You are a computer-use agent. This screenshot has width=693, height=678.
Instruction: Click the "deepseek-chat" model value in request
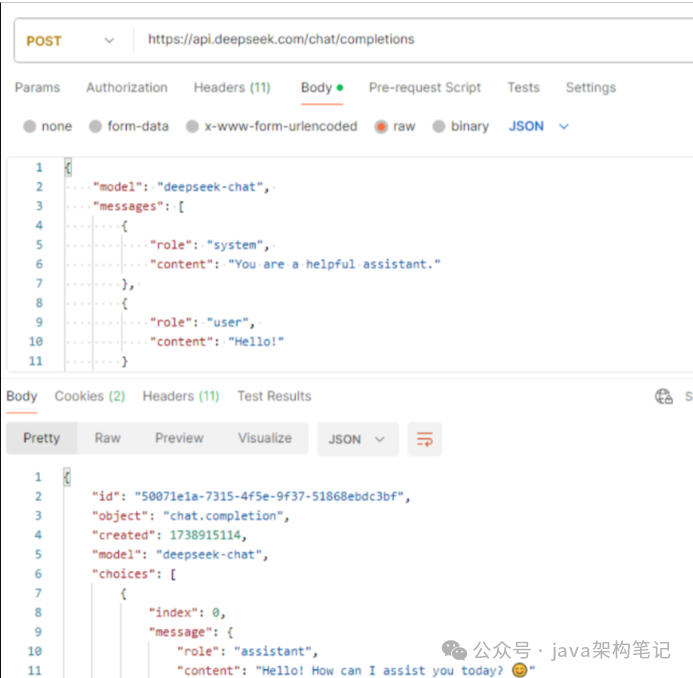click(x=210, y=187)
